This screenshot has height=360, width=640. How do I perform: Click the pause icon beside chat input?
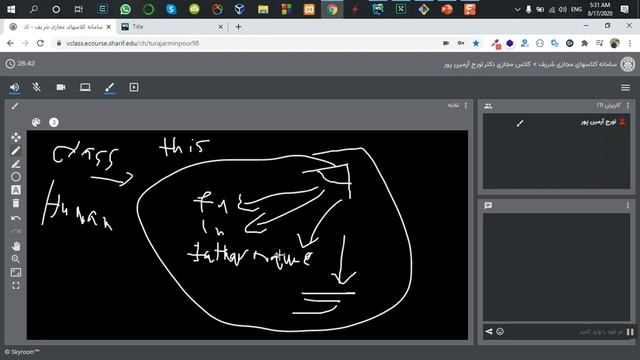point(630,331)
